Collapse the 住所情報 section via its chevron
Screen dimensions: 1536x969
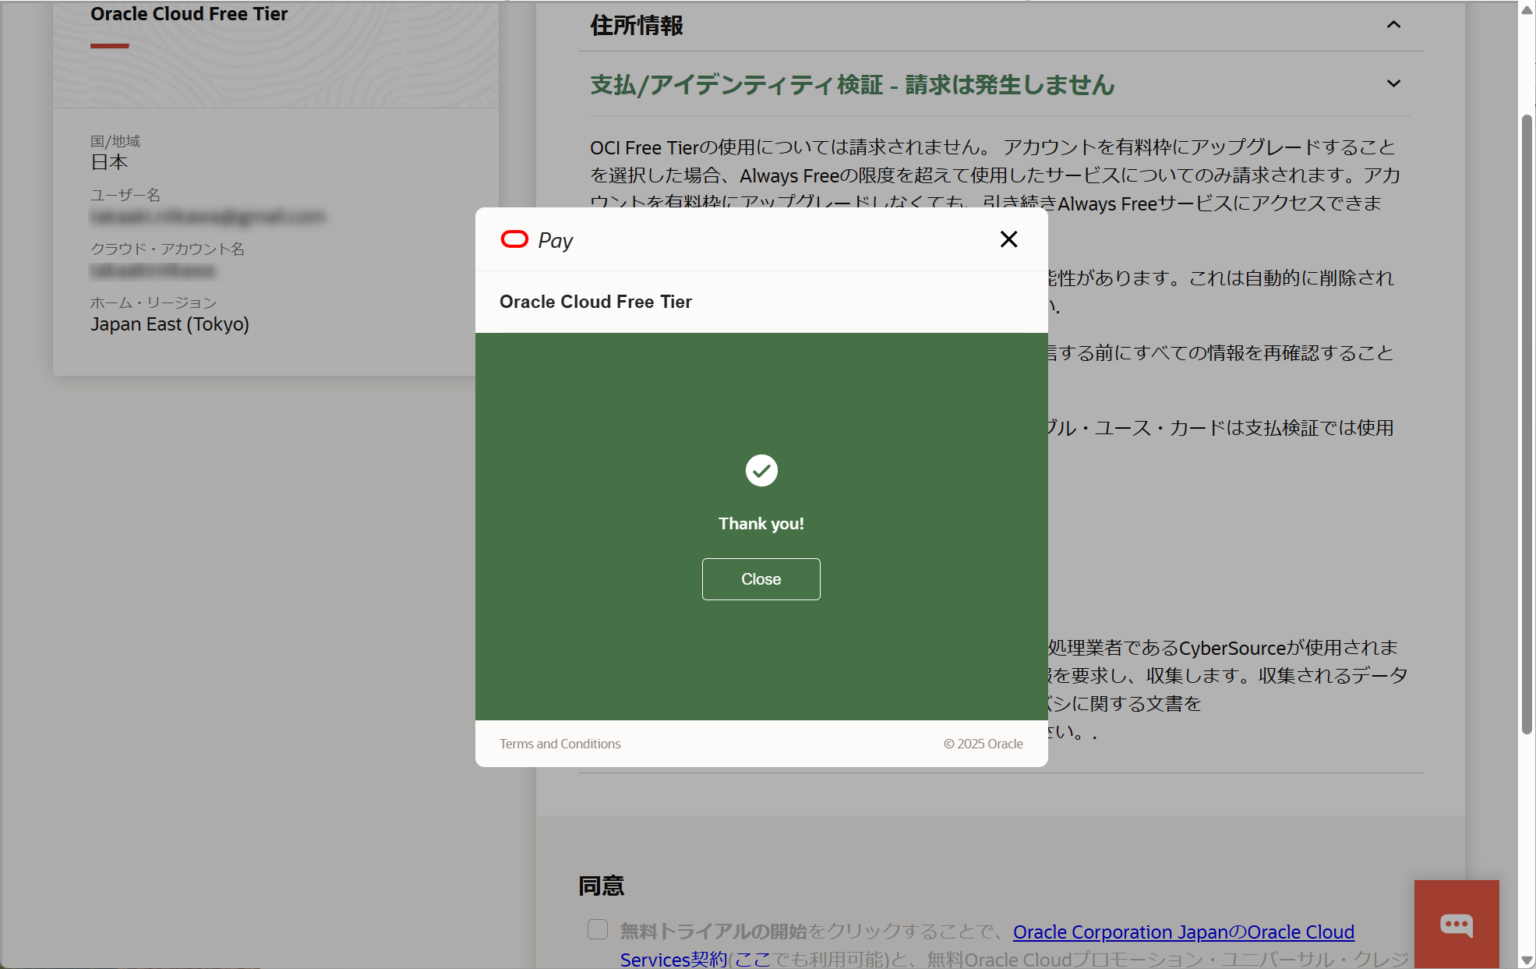[1393, 24]
